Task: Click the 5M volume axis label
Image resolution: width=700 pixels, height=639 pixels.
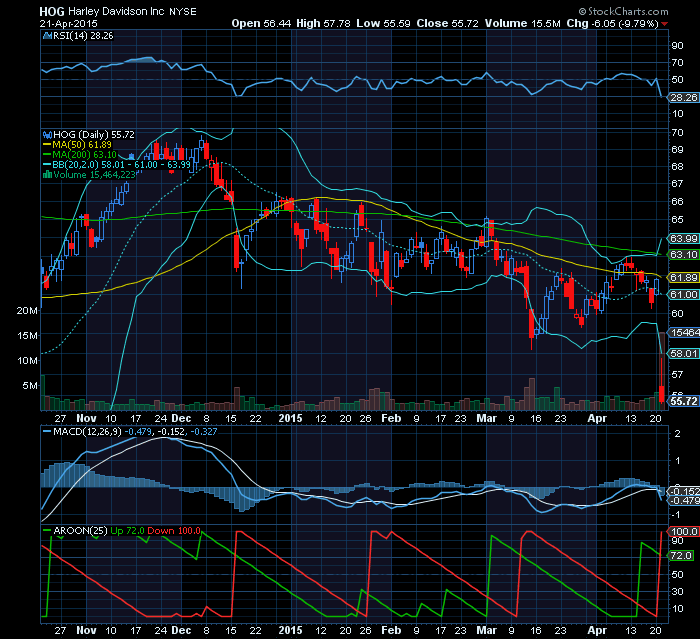Action: point(30,386)
